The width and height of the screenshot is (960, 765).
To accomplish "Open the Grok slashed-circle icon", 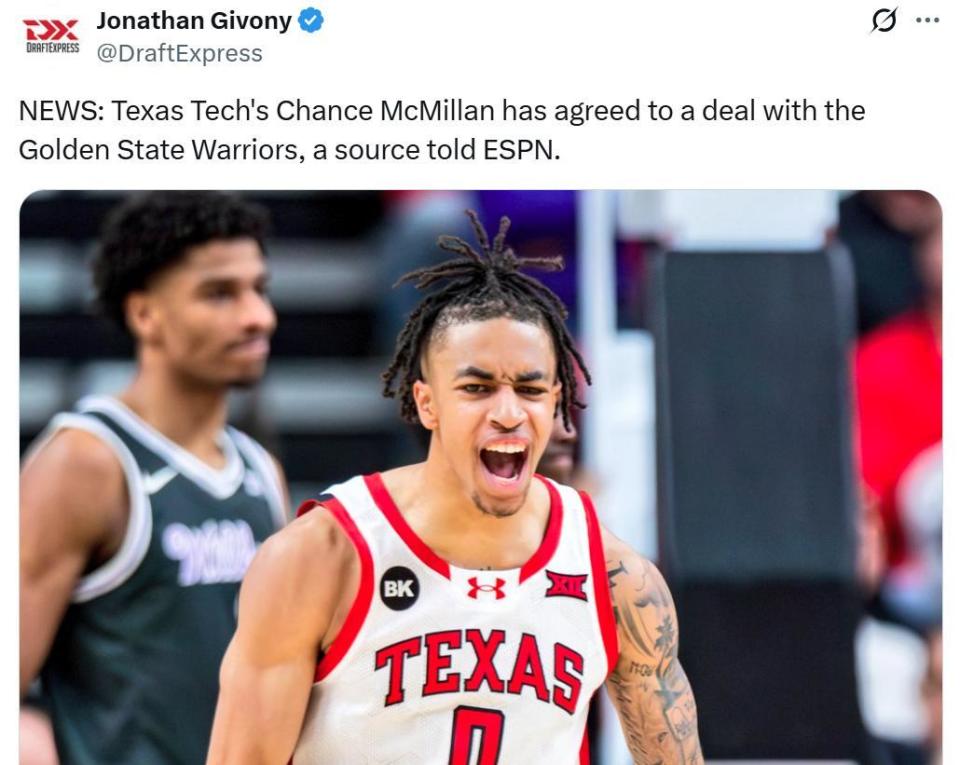I will [x=885, y=21].
